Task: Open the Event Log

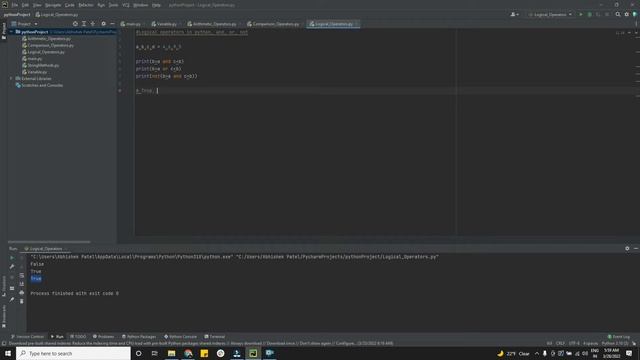Action: point(619,337)
